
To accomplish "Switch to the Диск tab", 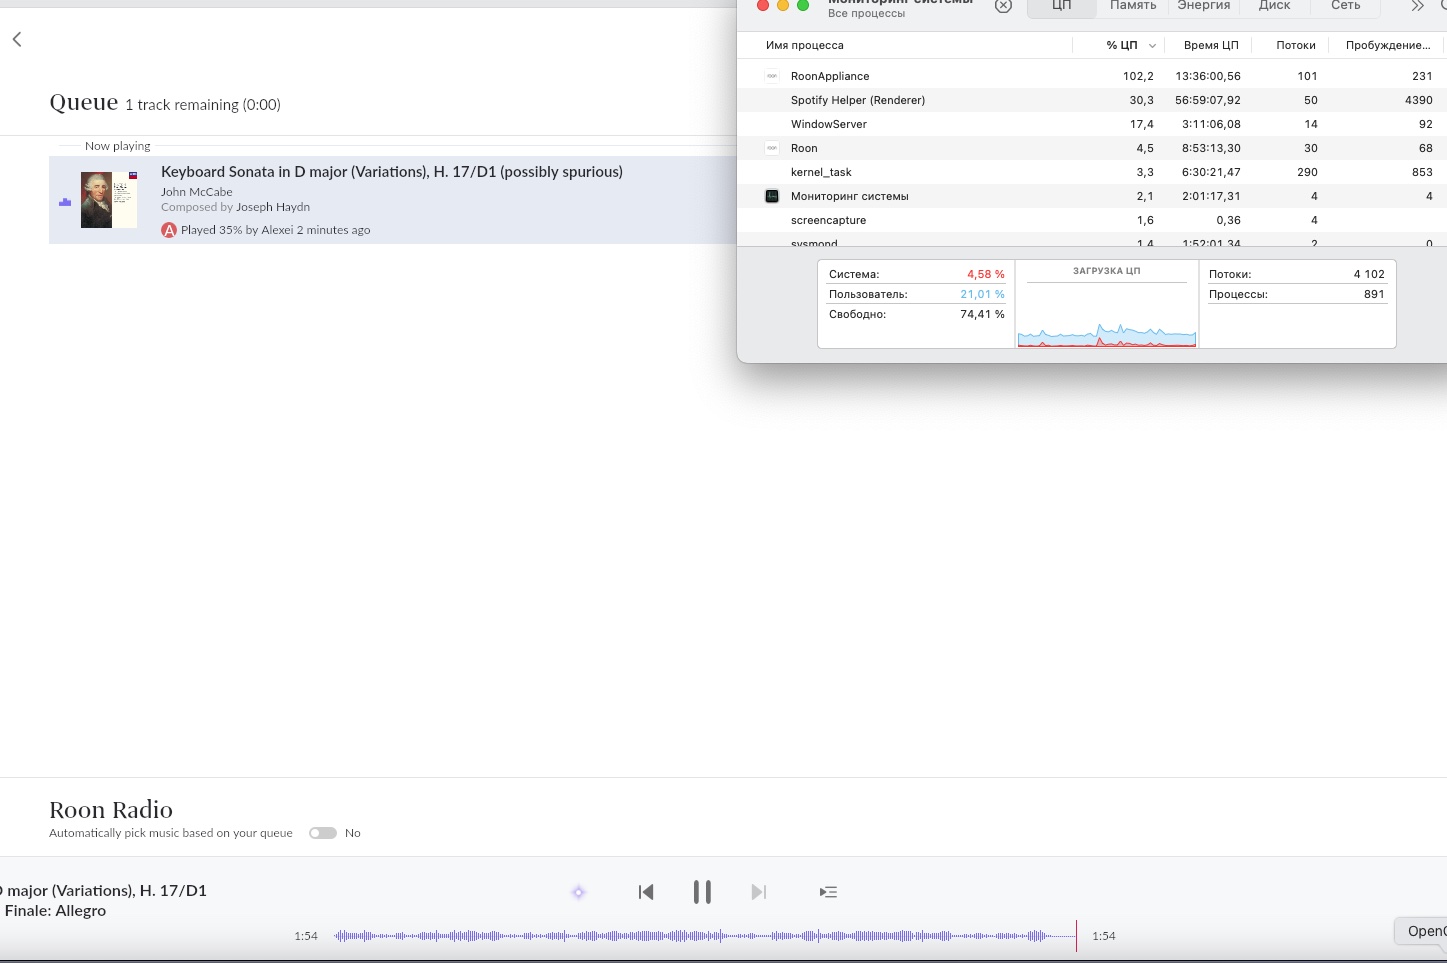I will point(1274,6).
